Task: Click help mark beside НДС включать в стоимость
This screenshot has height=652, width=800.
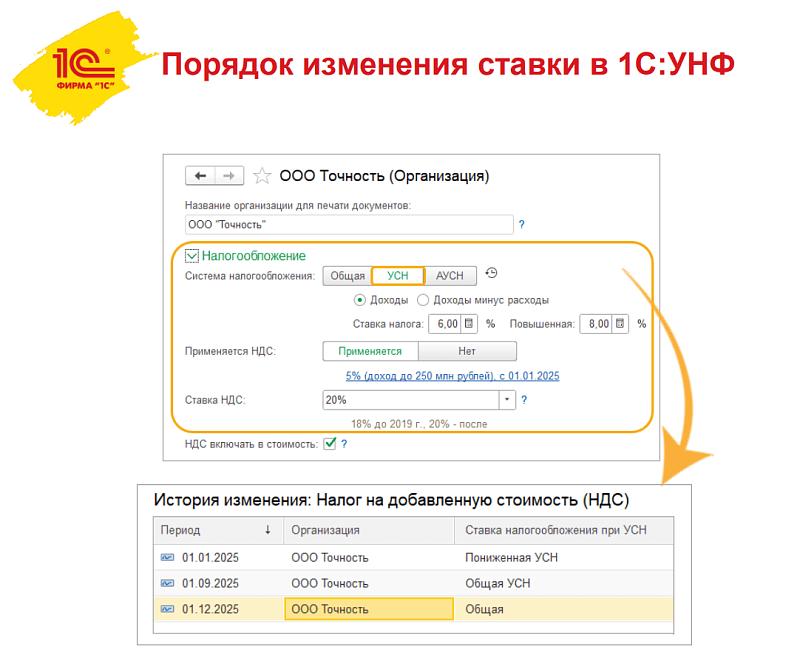Action: tap(344, 444)
